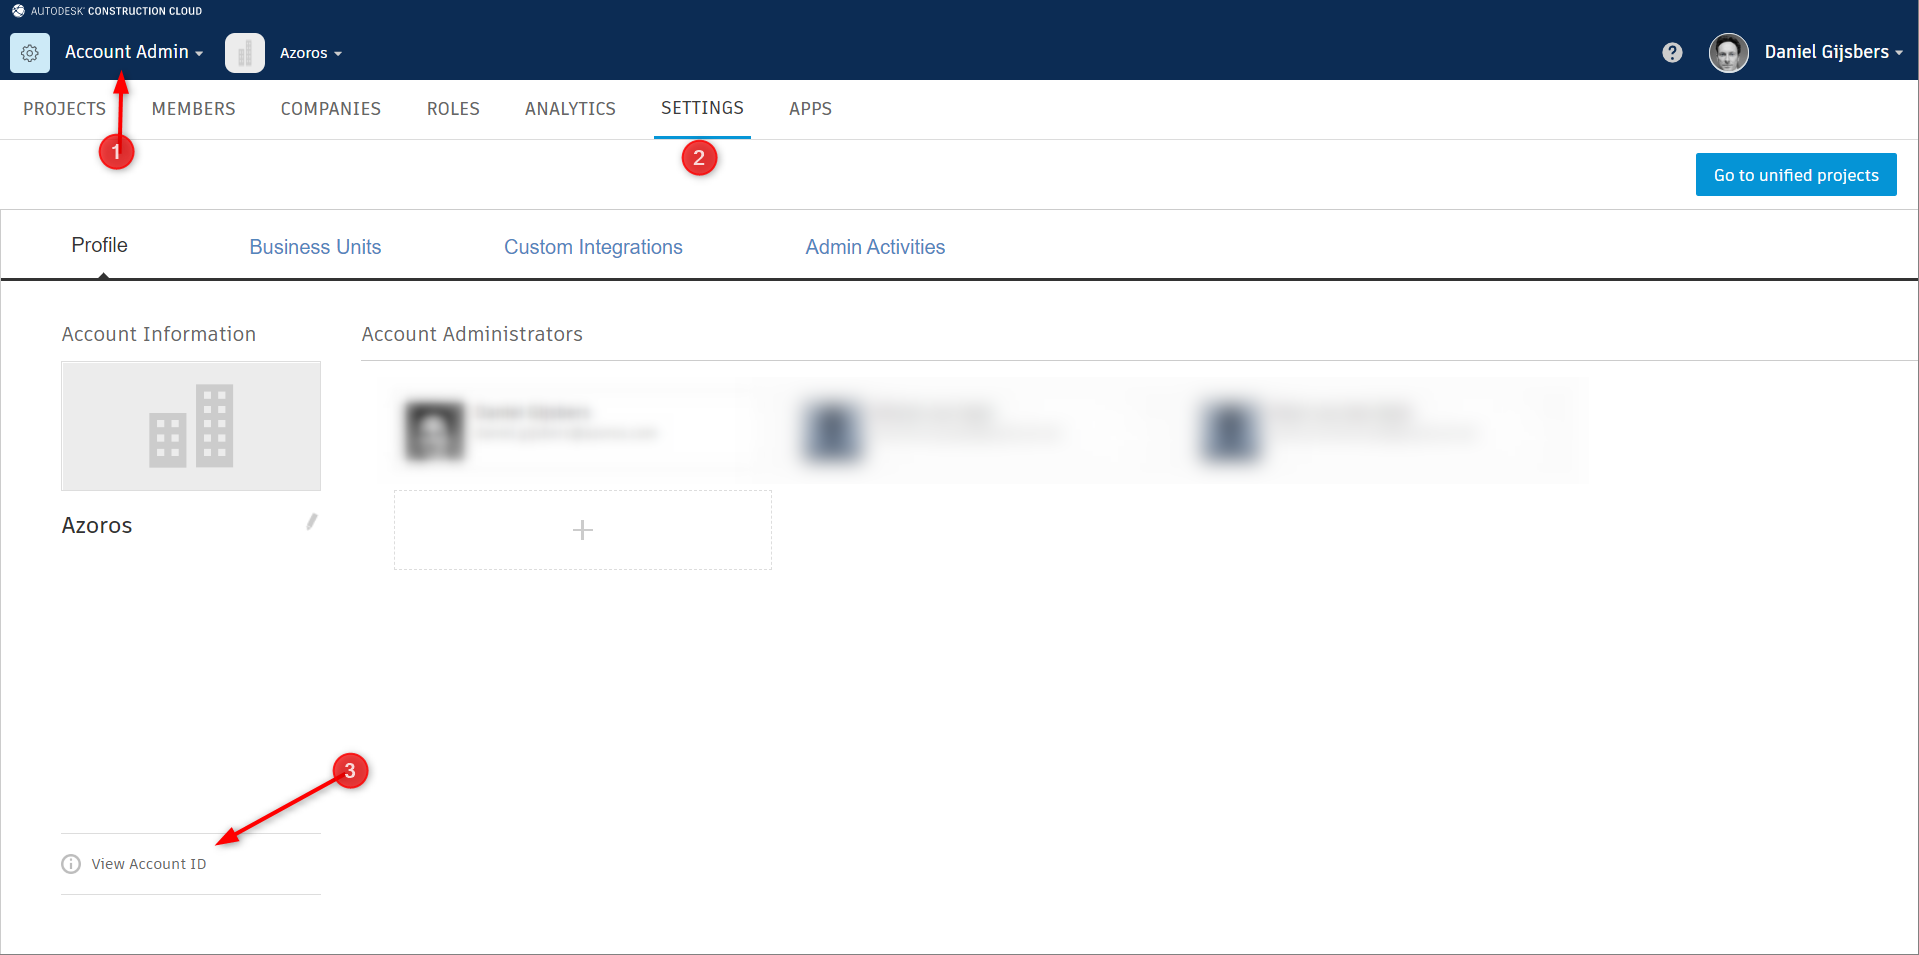Click the plus tile to add an administrator

click(582, 529)
